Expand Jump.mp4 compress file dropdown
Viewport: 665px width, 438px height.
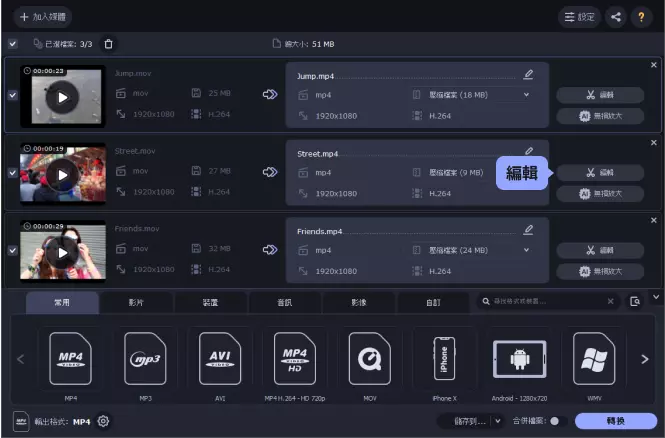tap(526, 95)
